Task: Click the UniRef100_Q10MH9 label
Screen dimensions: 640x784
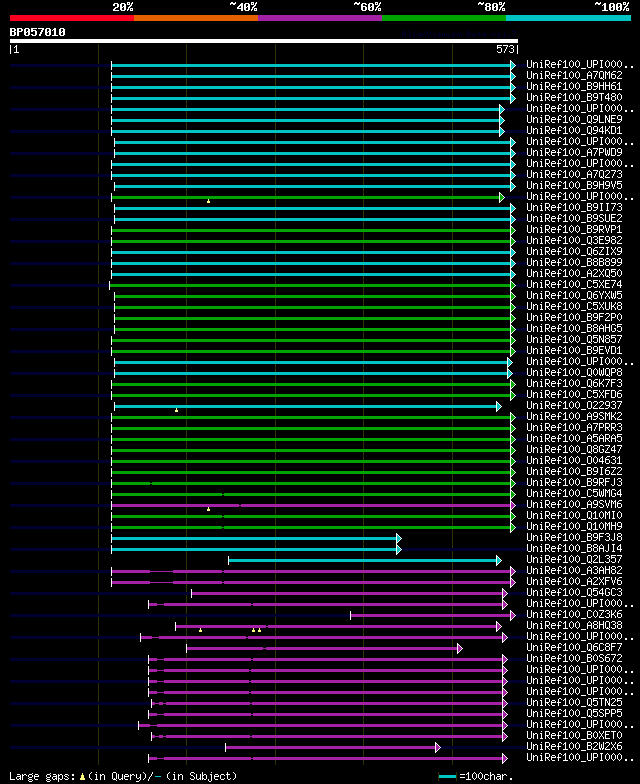Action: 574,526
